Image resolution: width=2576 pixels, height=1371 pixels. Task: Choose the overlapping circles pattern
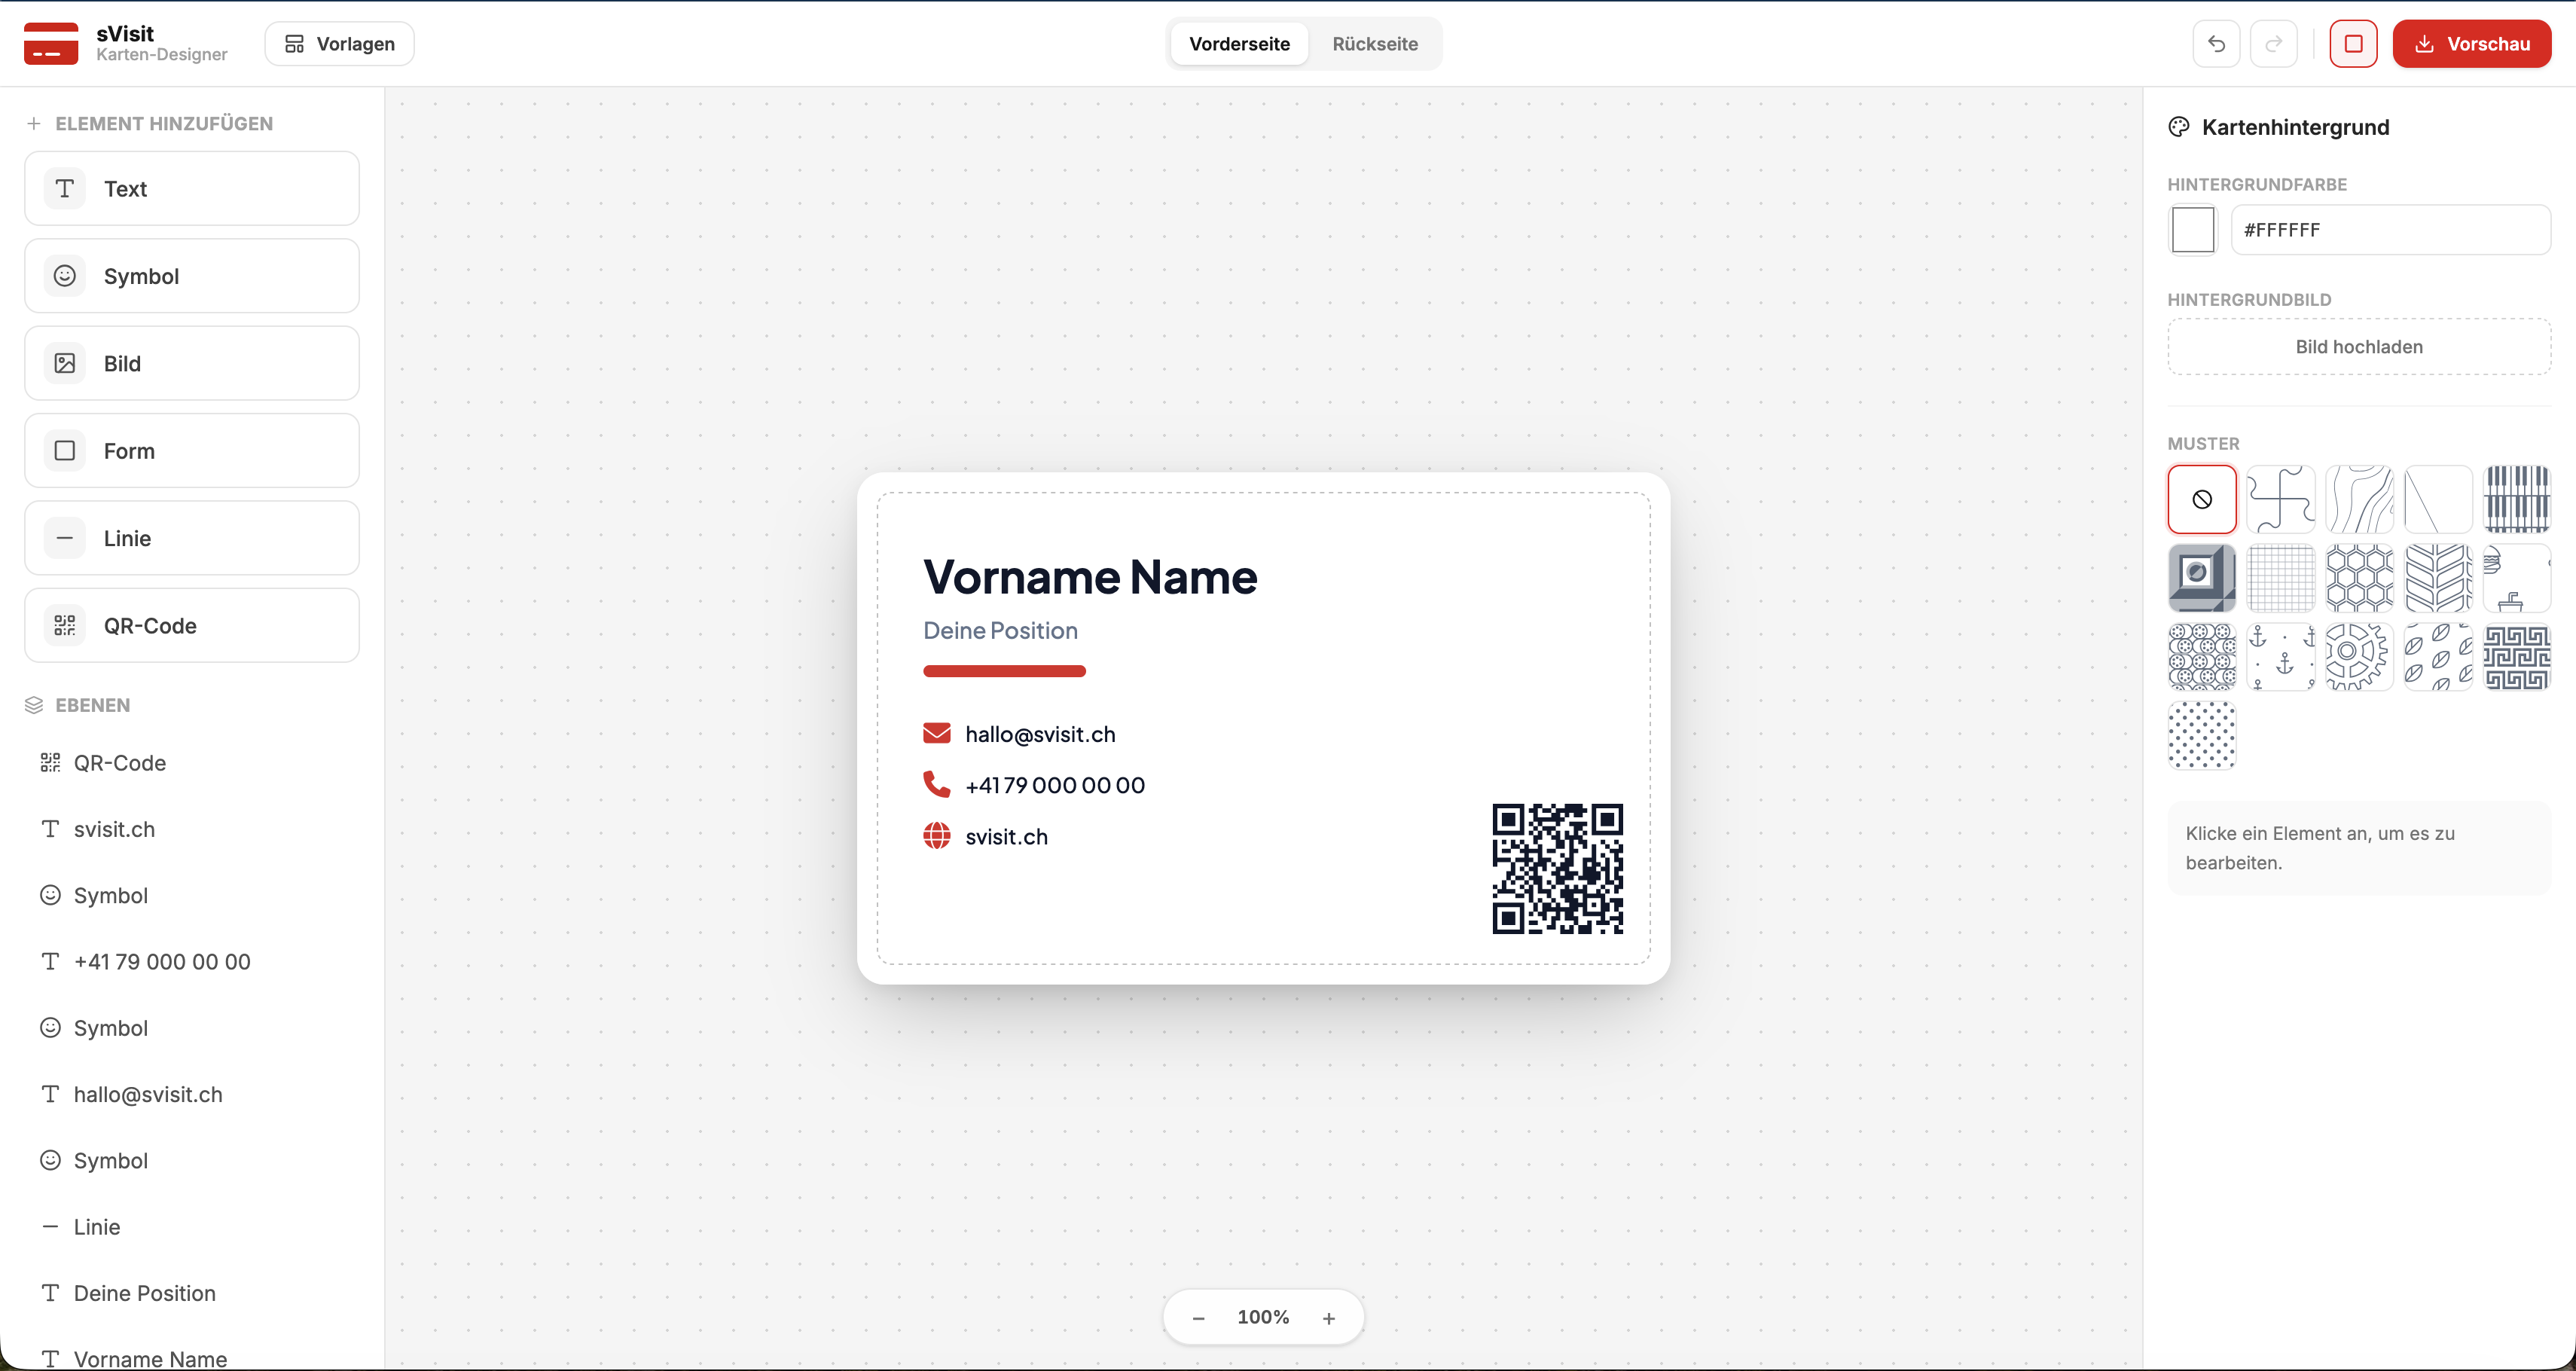(2202, 657)
